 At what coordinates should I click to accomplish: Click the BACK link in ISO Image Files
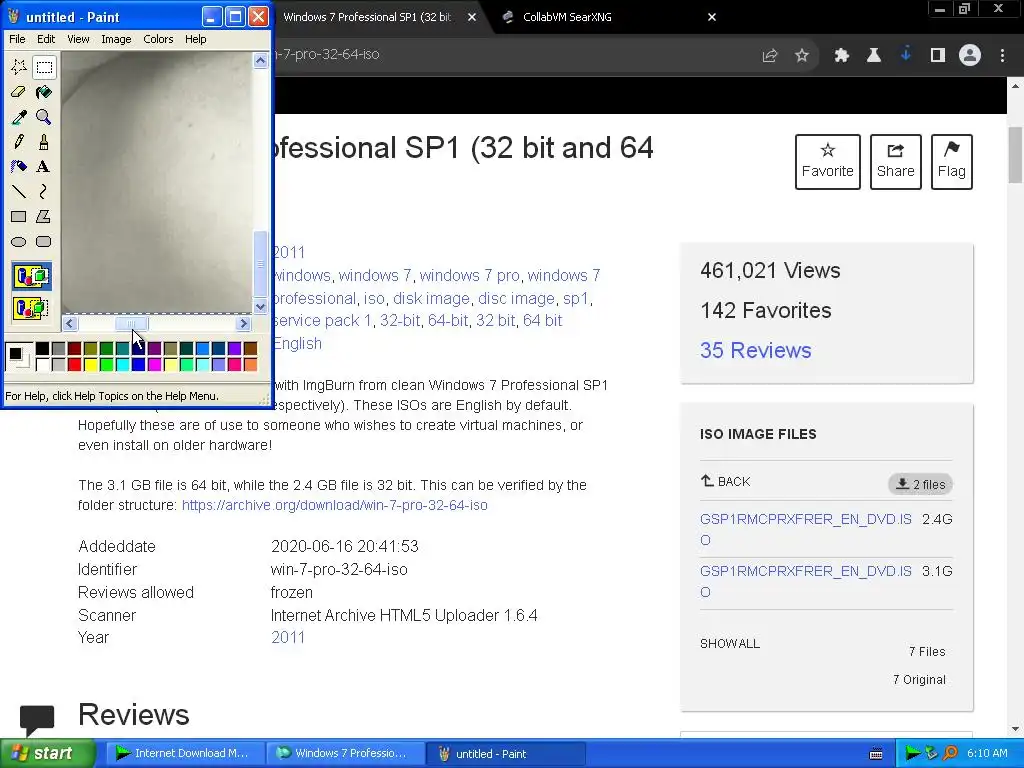click(x=726, y=481)
